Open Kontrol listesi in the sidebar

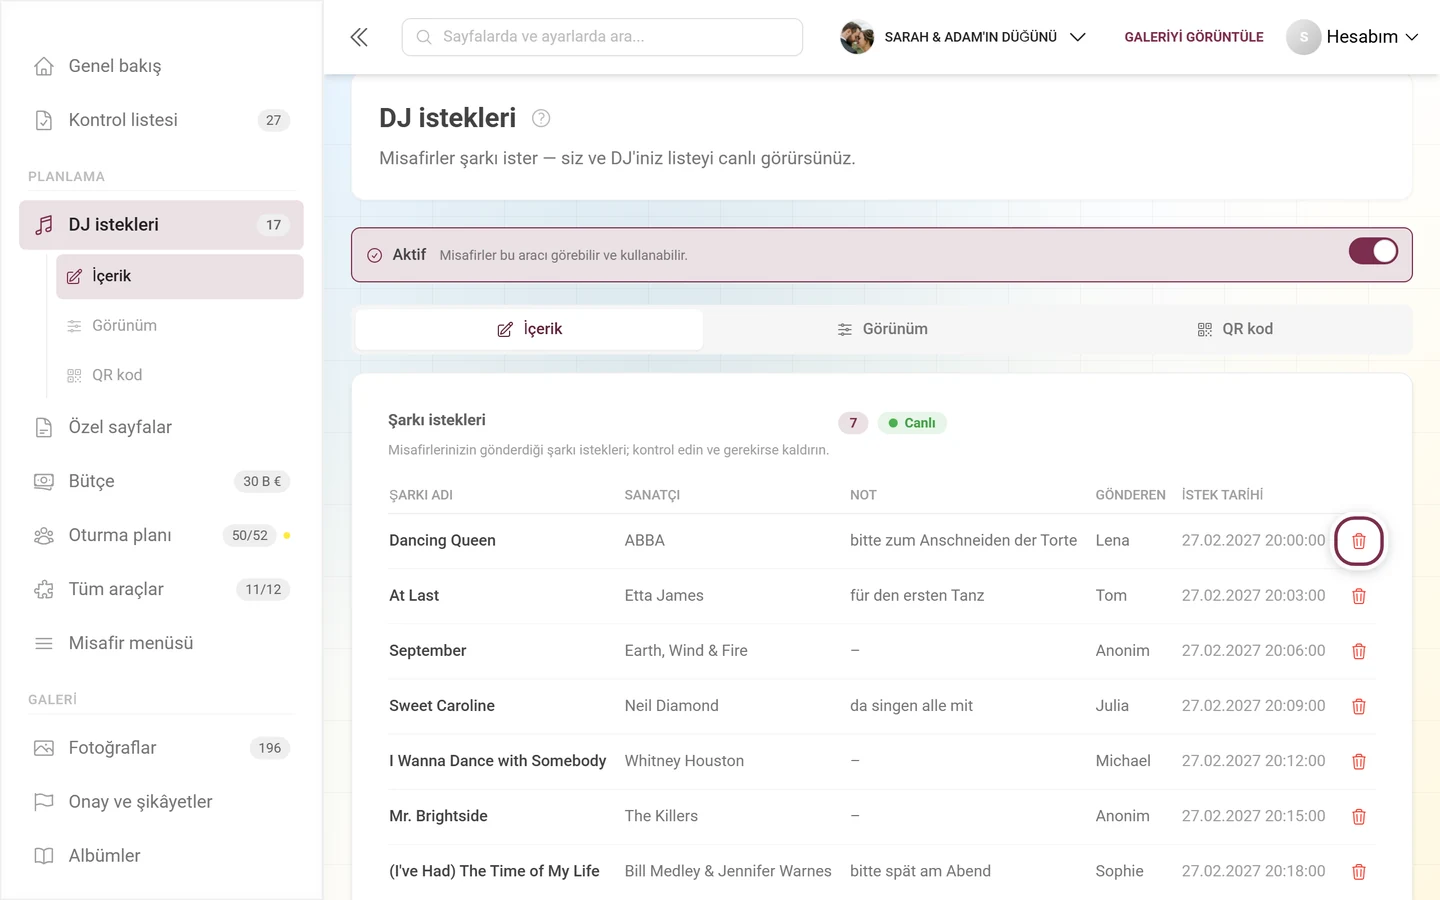click(161, 120)
